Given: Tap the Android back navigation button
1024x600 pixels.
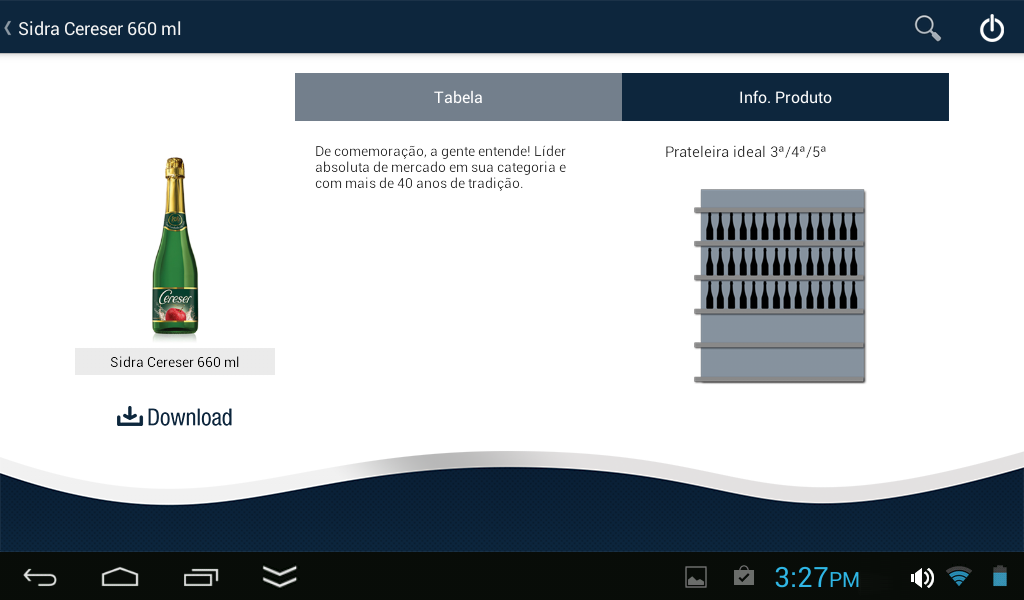Looking at the screenshot, I should pyautogui.click(x=40, y=577).
